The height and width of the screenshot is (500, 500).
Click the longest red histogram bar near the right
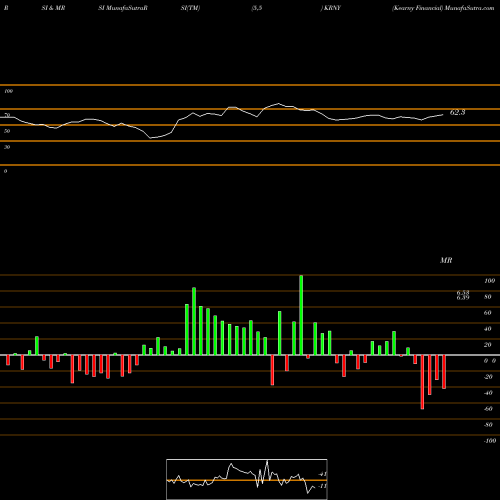(423, 382)
